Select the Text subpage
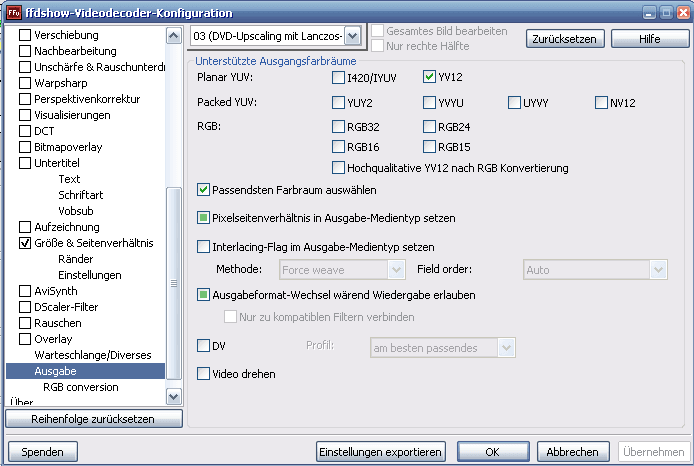This screenshot has width=694, height=466. (69, 179)
